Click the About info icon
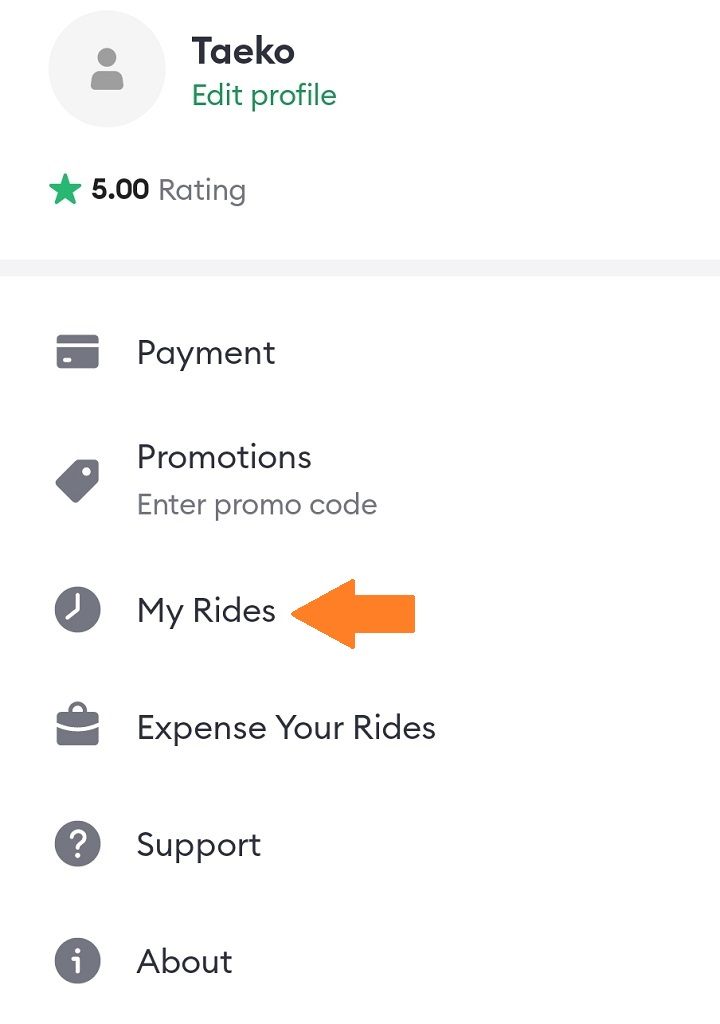The image size is (720, 1024). pos(77,962)
